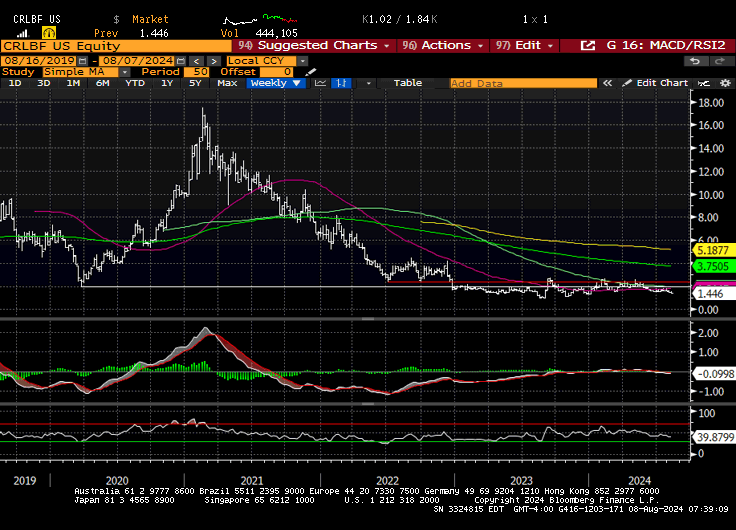Click the signal strength bars icon
736x530 pixels.
[x=23, y=33]
